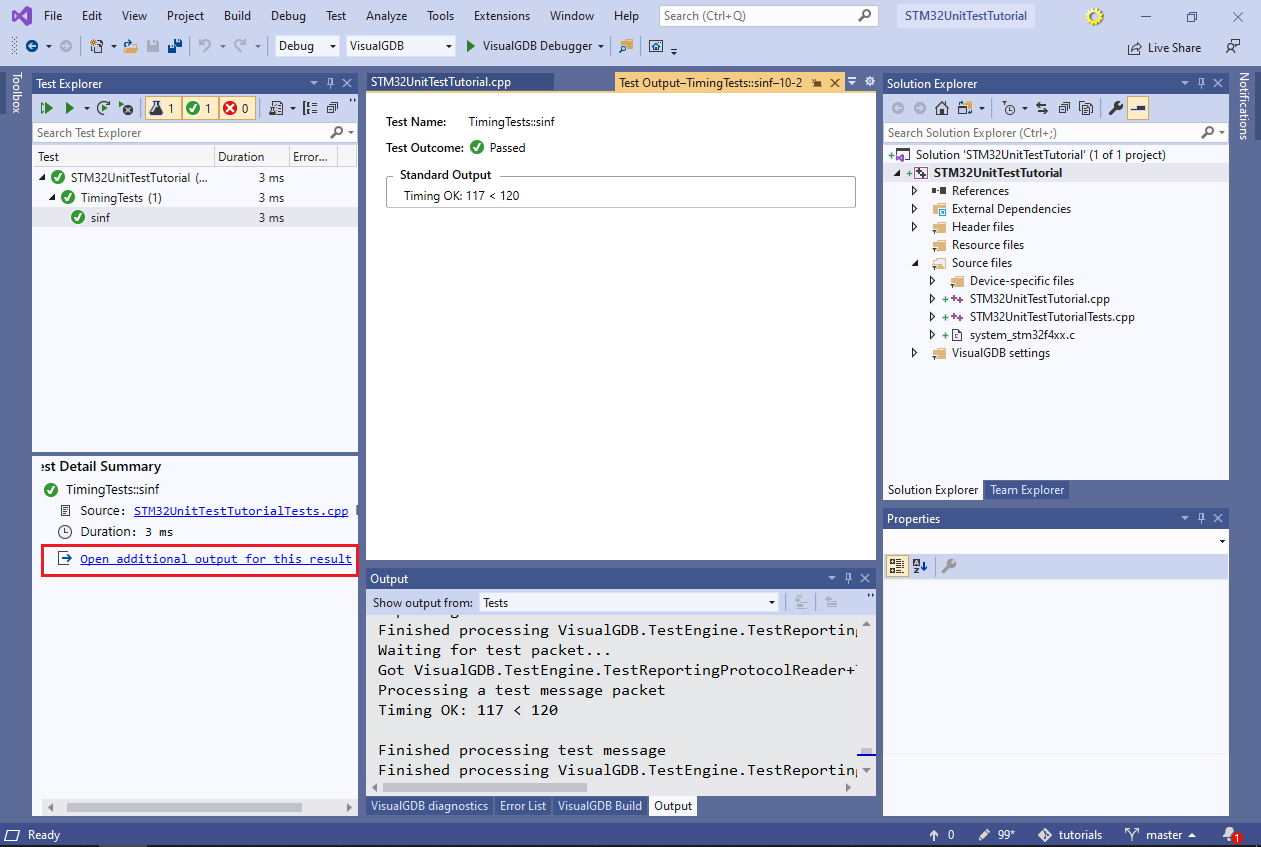Switch to the STM32UnitTestTutorial.cpp editor tab

(x=458, y=82)
